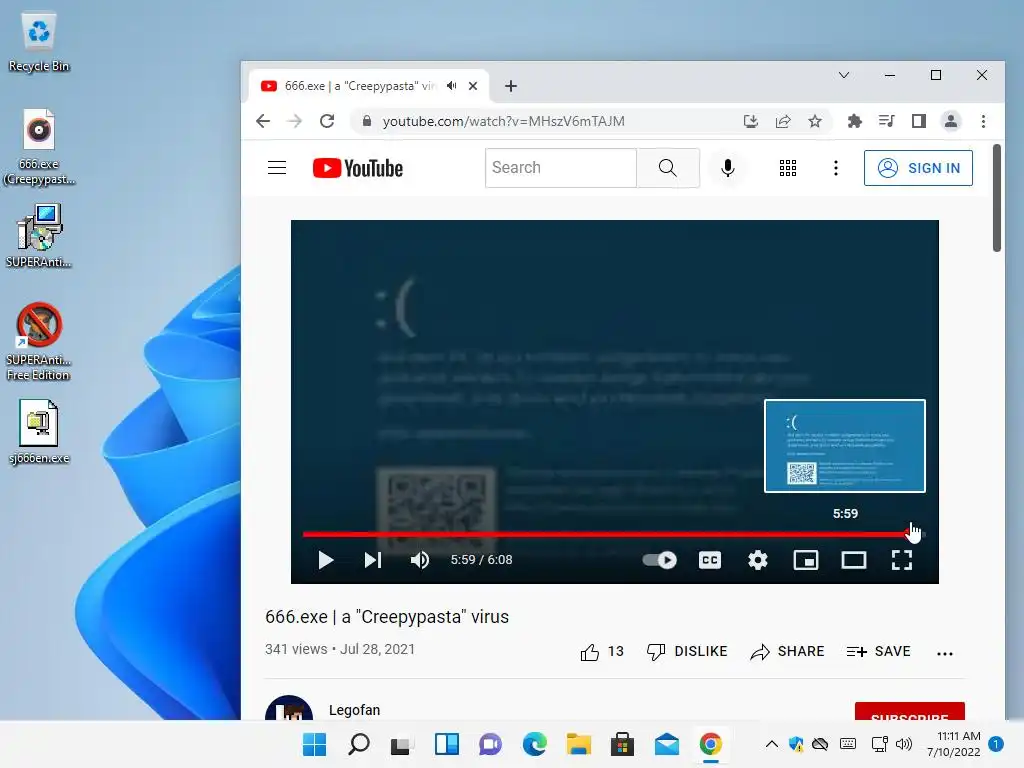Image resolution: width=1024 pixels, height=768 pixels.
Task: Select the Recycle Bin desktop icon
Action: coord(39,42)
